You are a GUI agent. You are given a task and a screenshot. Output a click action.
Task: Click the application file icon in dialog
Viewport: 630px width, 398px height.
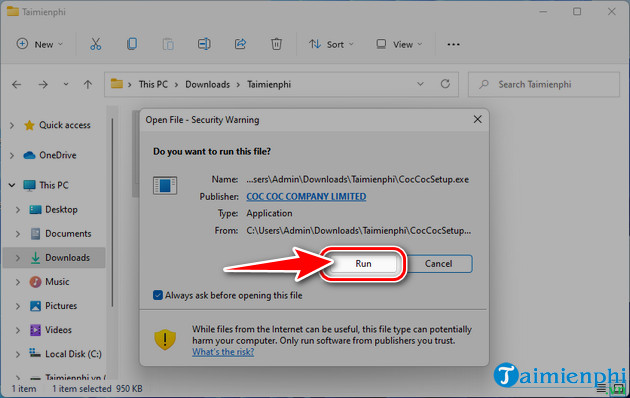point(165,185)
